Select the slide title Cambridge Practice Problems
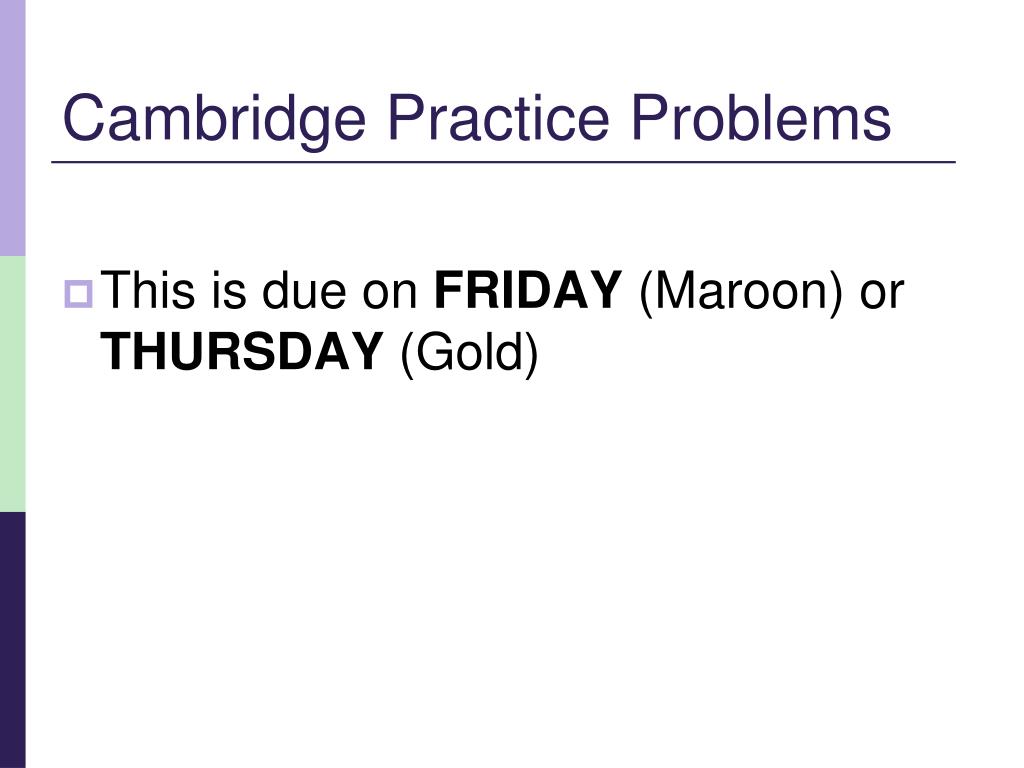Viewport: 1024px width, 768px height. [x=477, y=119]
